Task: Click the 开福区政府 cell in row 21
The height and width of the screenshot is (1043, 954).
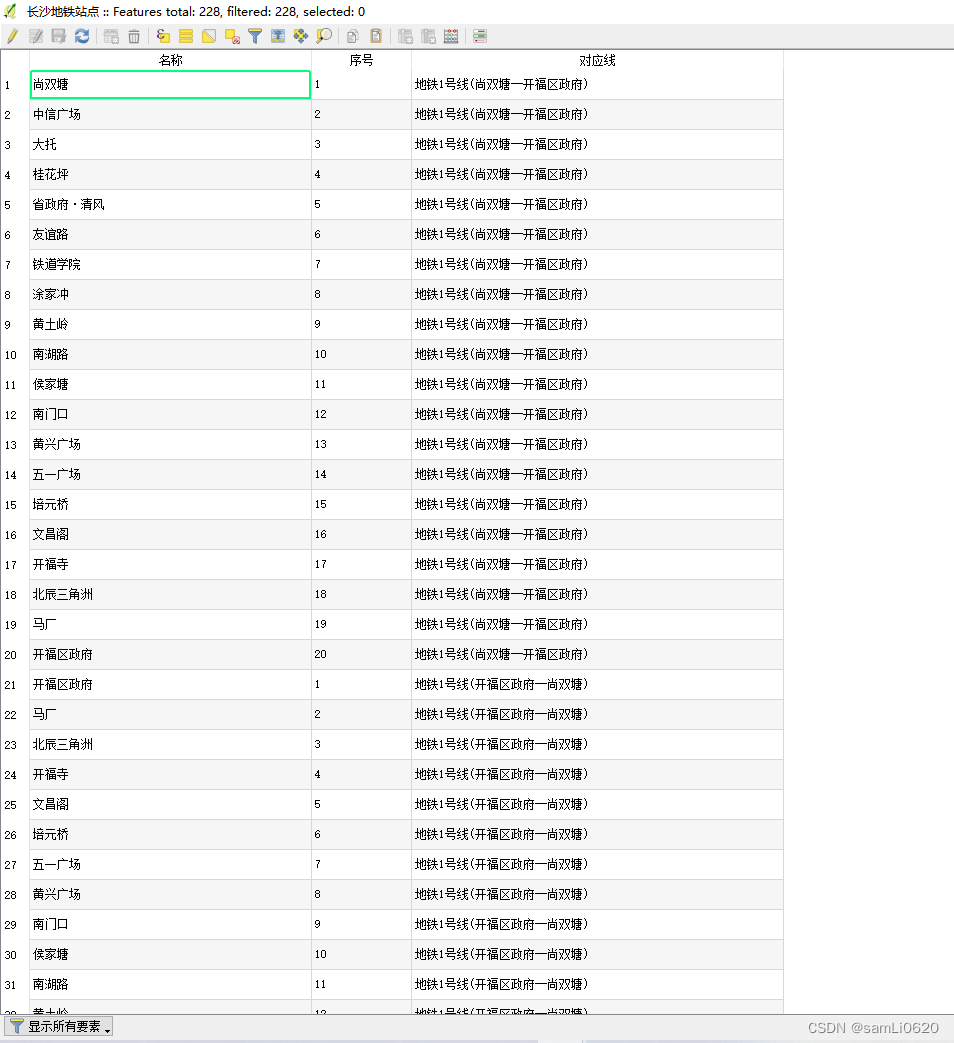Action: point(170,684)
